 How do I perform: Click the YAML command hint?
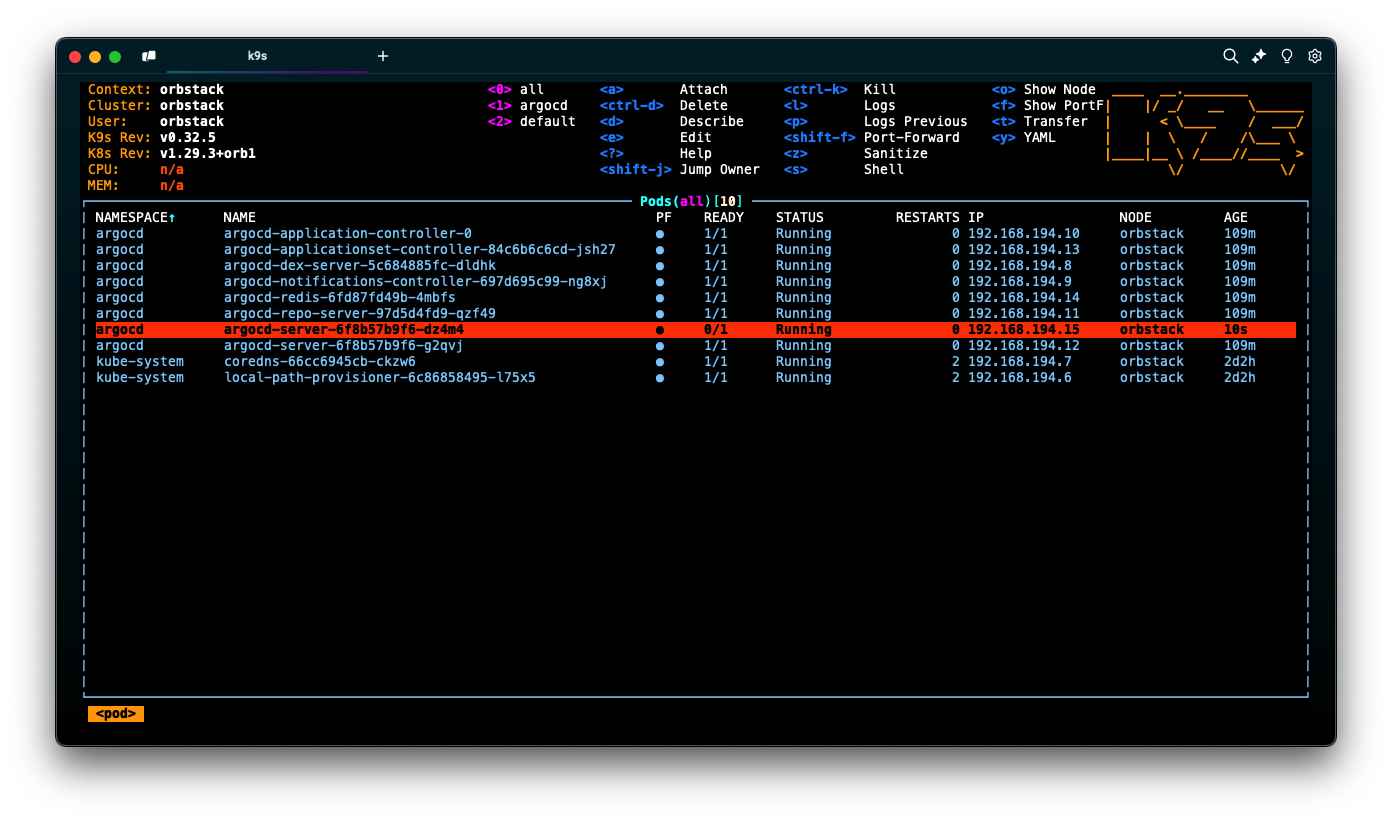coord(1040,138)
